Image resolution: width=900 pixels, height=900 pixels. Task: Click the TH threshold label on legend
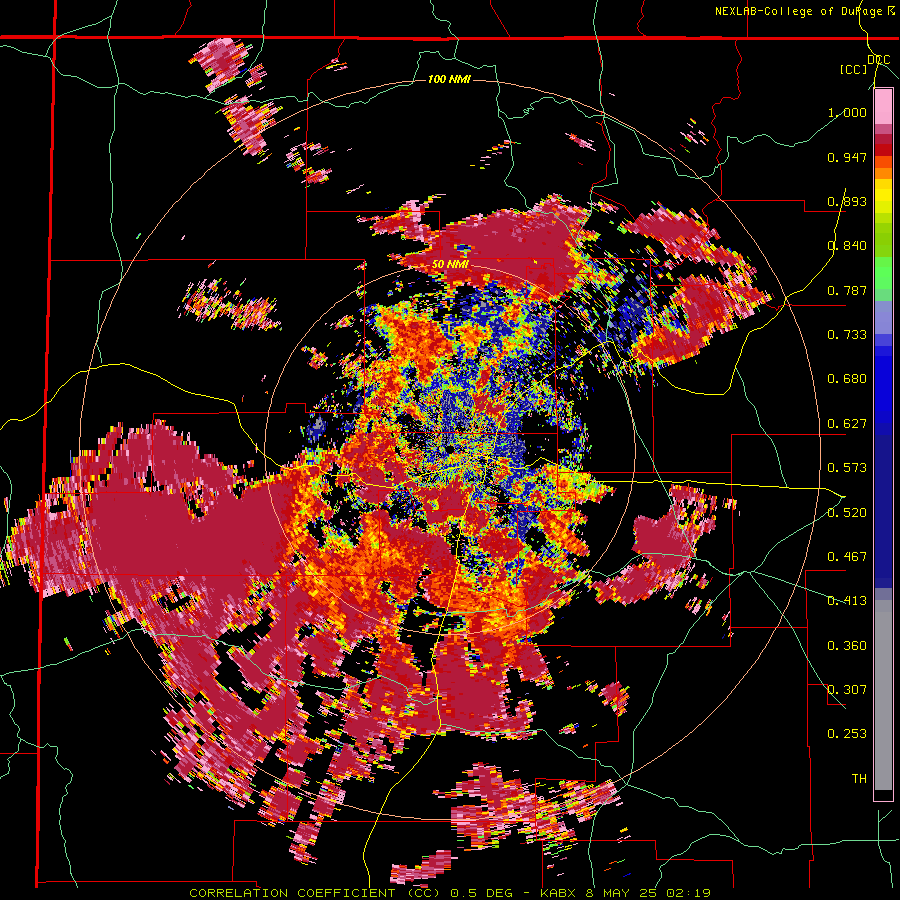(x=859, y=779)
